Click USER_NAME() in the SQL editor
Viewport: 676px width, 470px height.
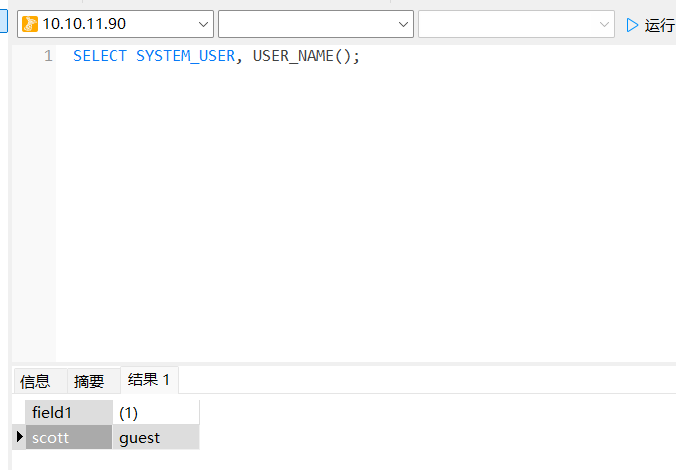click(x=300, y=56)
